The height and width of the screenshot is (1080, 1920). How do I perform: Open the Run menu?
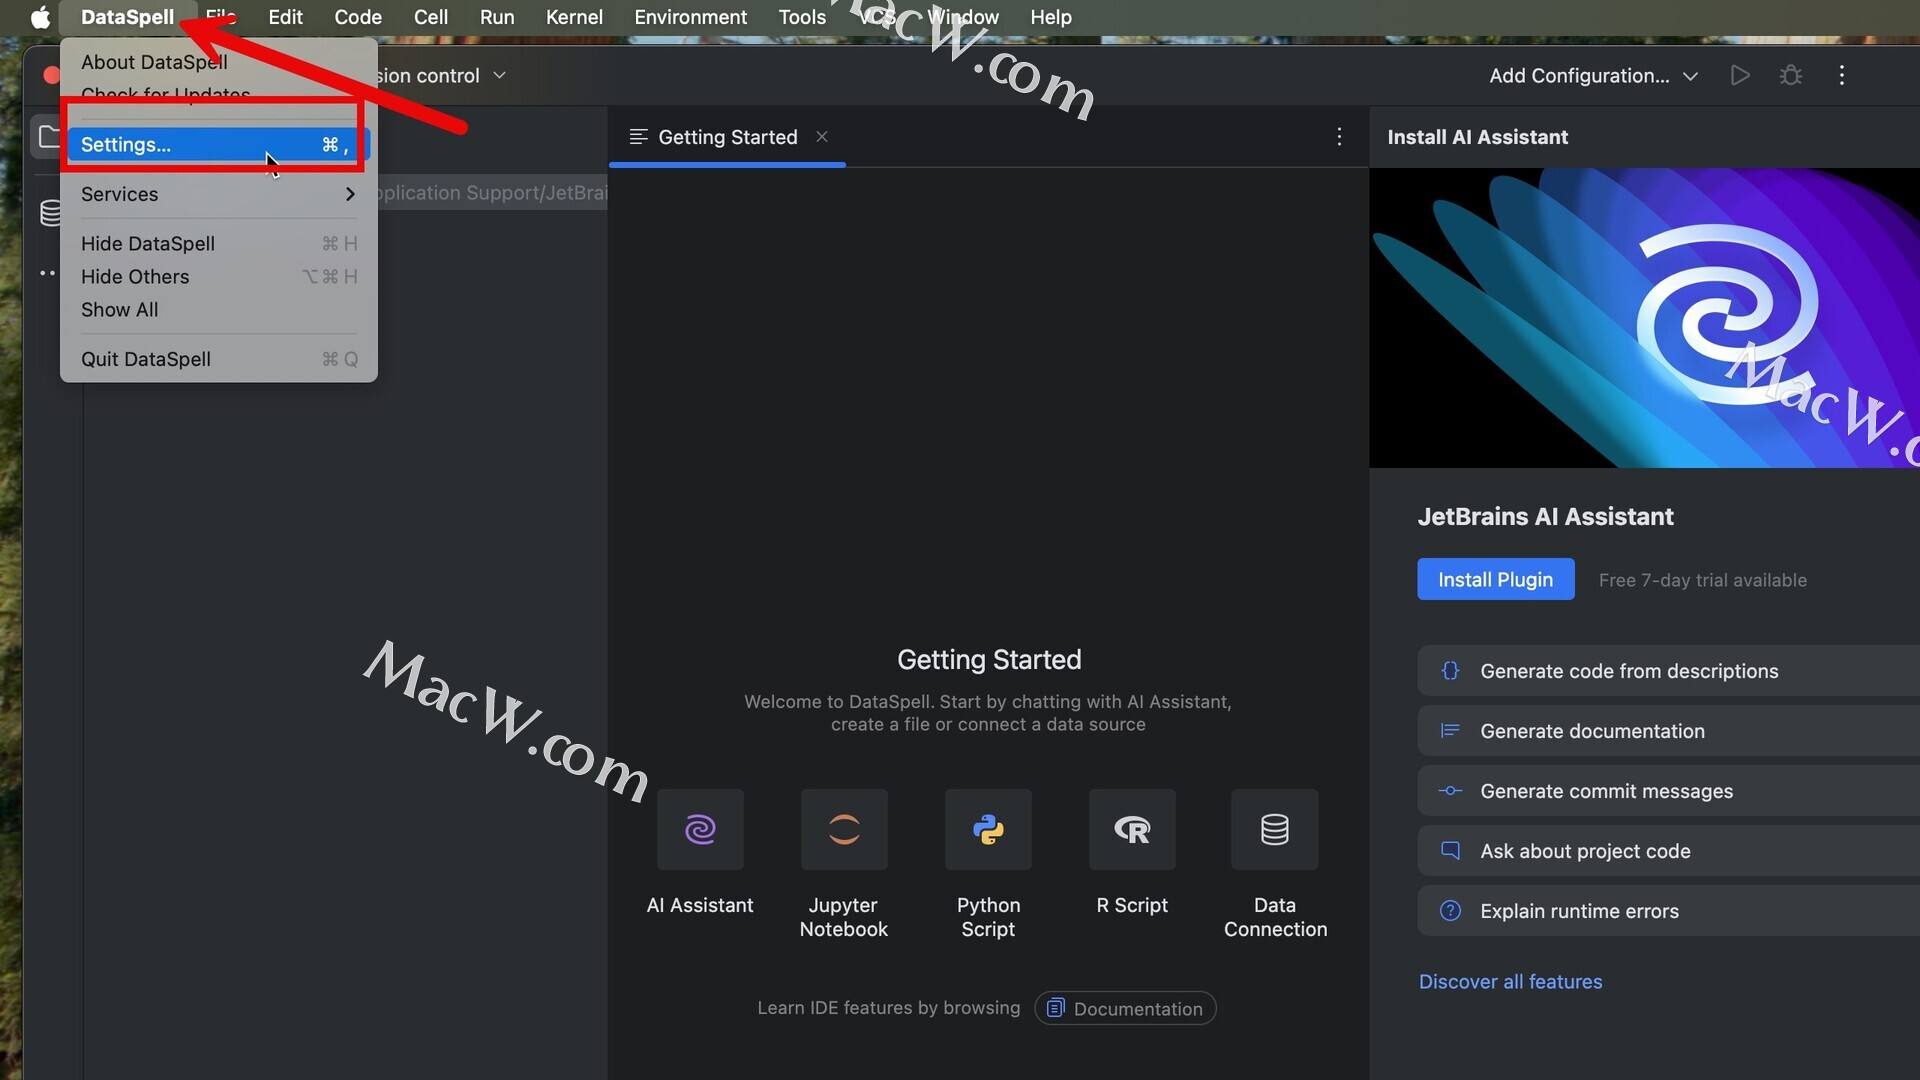[497, 17]
